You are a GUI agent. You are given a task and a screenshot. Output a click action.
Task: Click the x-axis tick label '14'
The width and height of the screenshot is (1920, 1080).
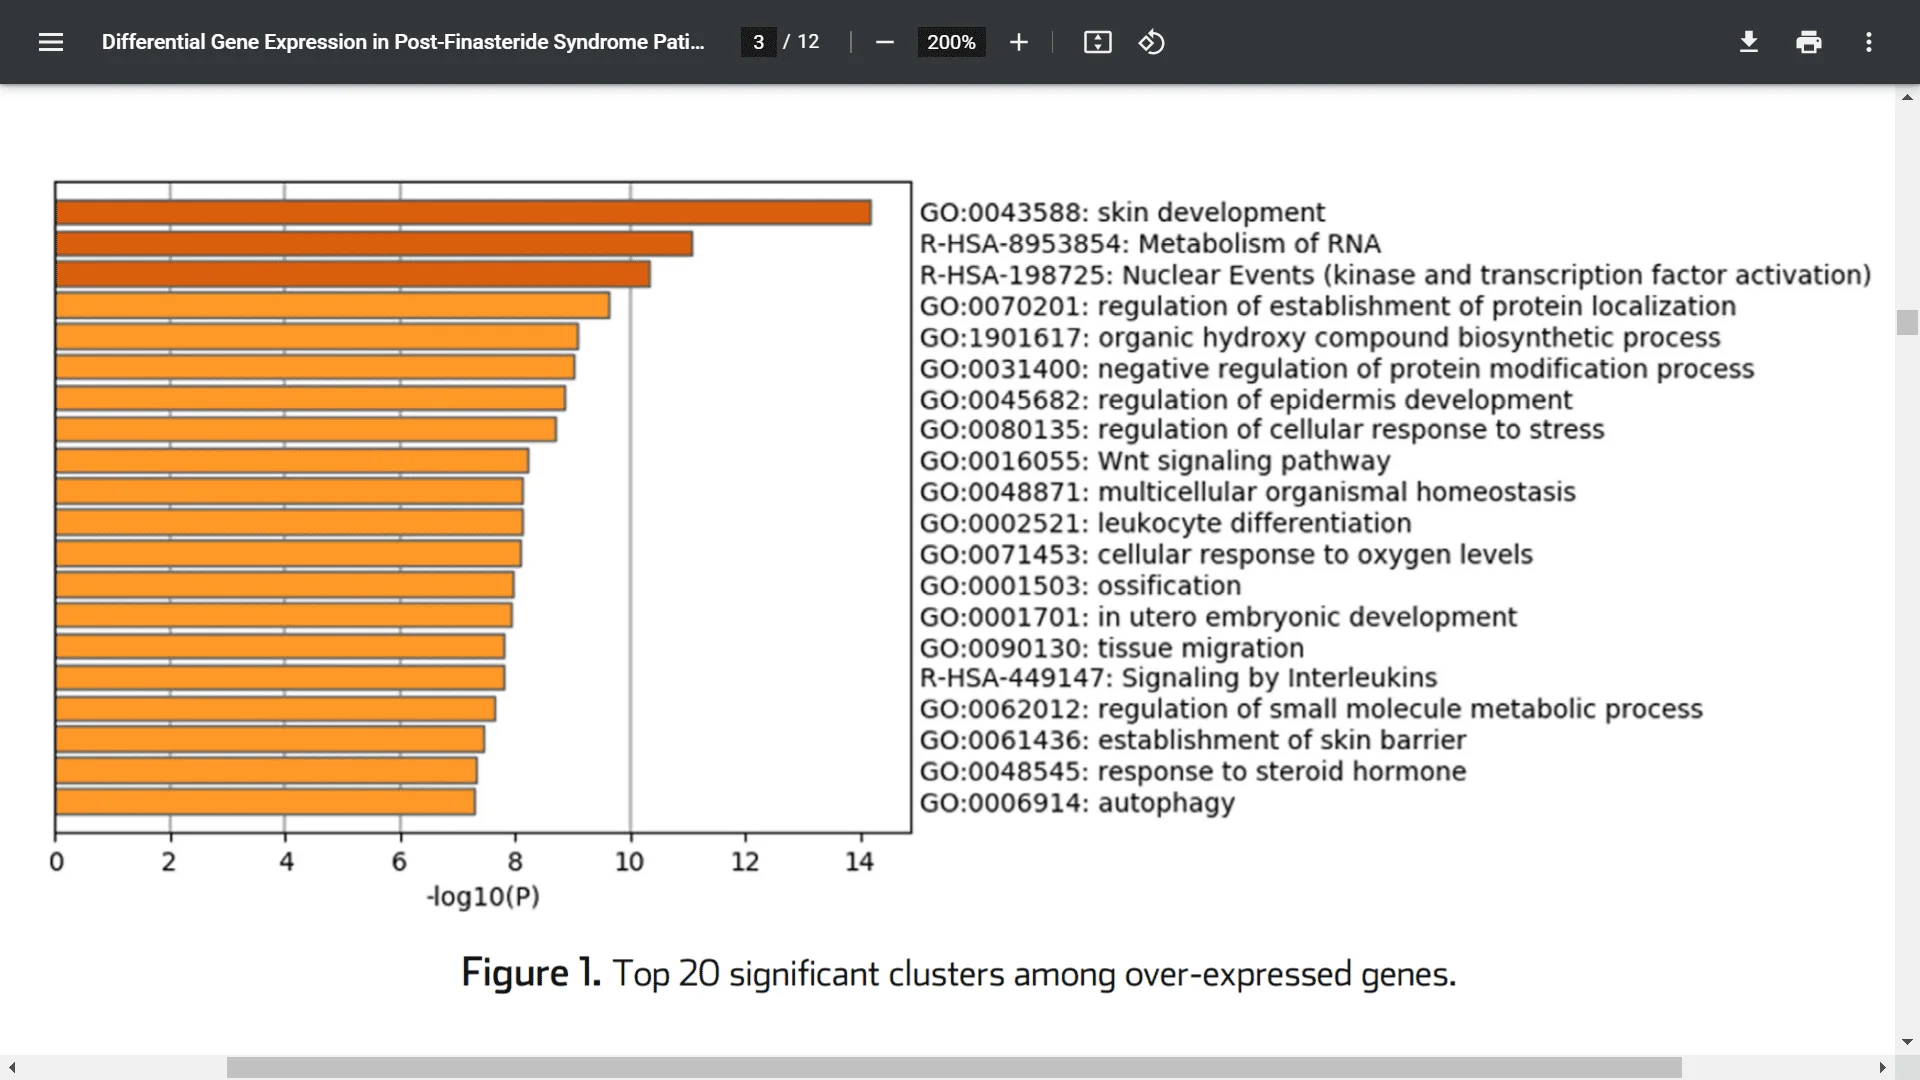coord(859,862)
